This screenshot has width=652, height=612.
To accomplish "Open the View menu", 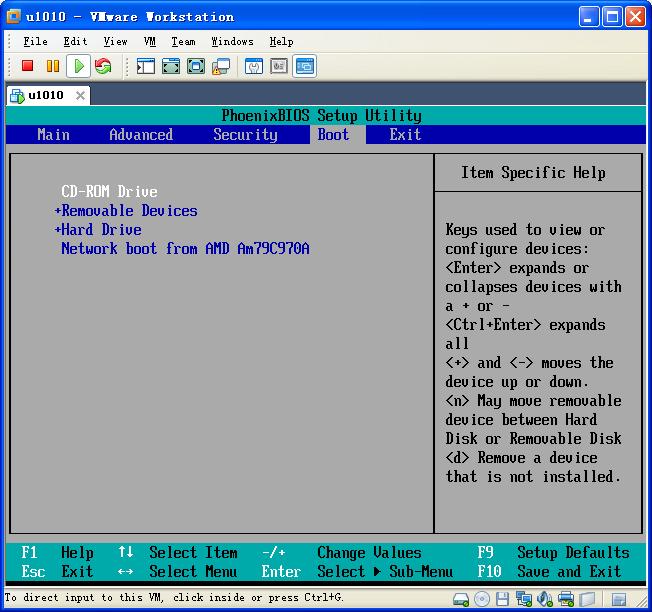I will [115, 42].
